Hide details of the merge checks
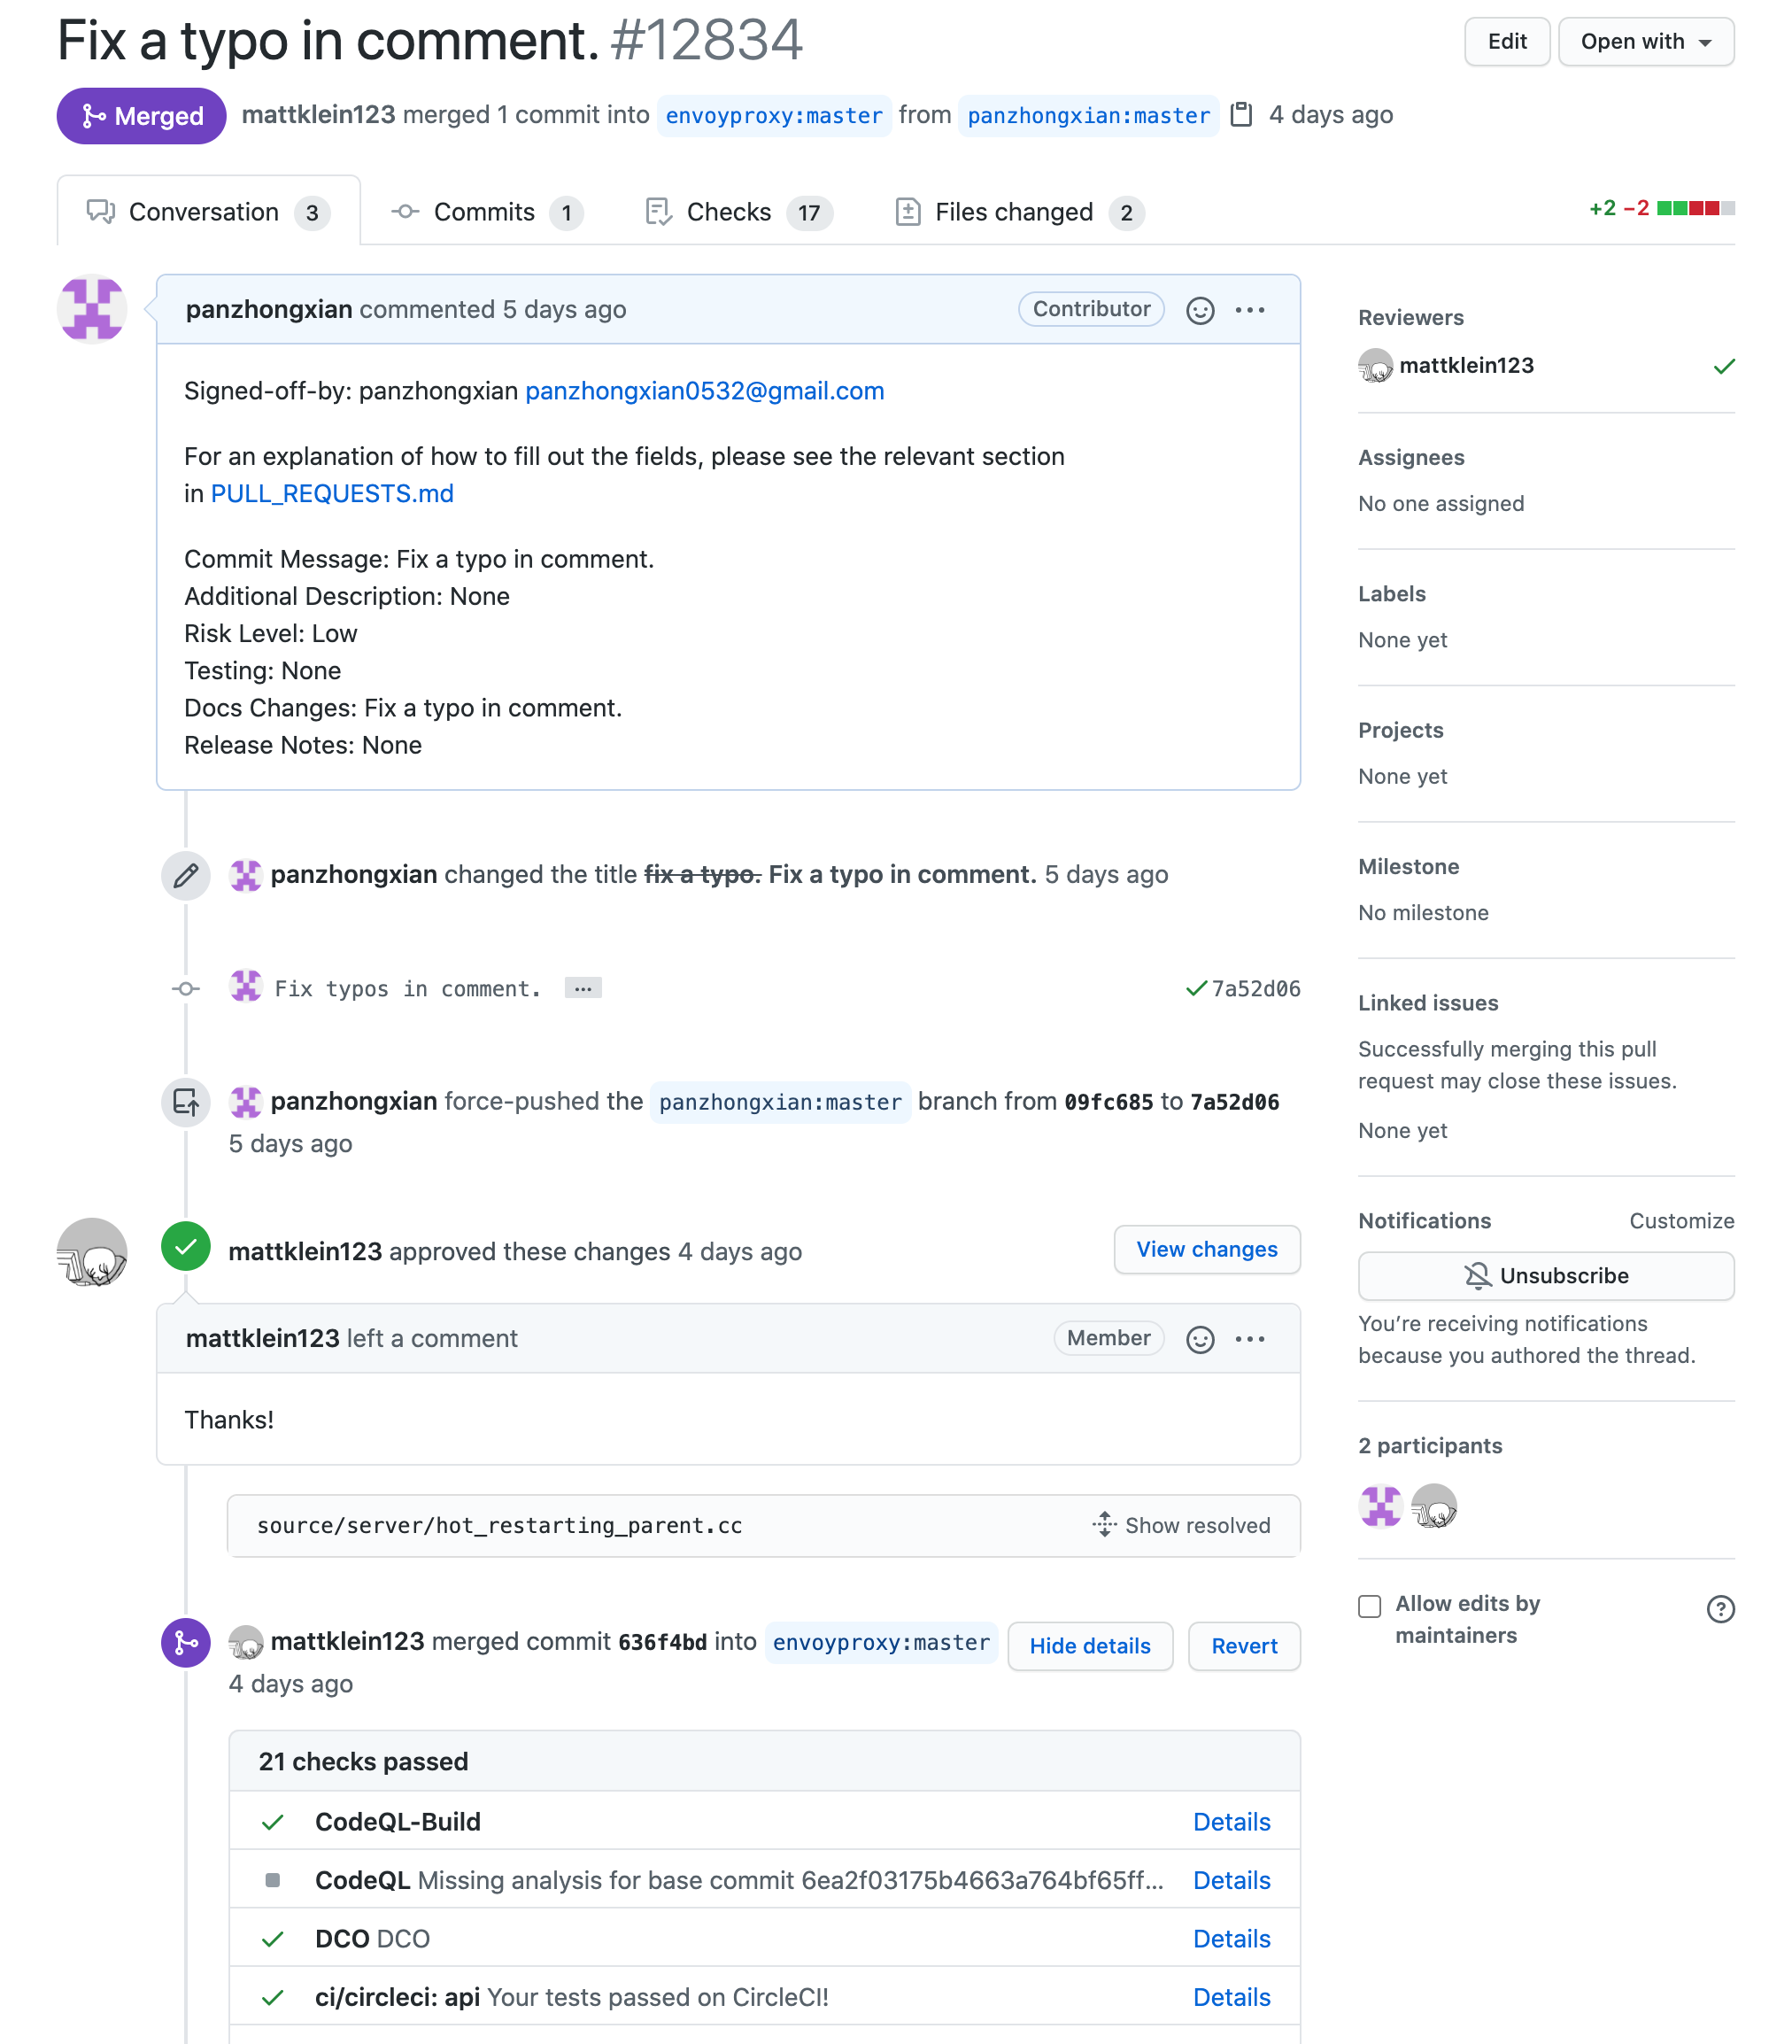This screenshot has height=2044, width=1792. [1089, 1646]
